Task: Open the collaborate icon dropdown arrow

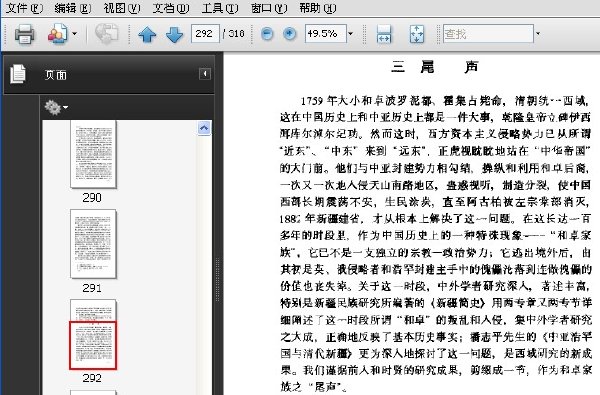Action: (75, 34)
